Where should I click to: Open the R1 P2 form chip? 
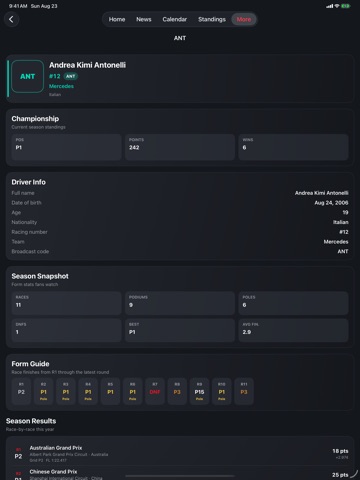pos(21,391)
